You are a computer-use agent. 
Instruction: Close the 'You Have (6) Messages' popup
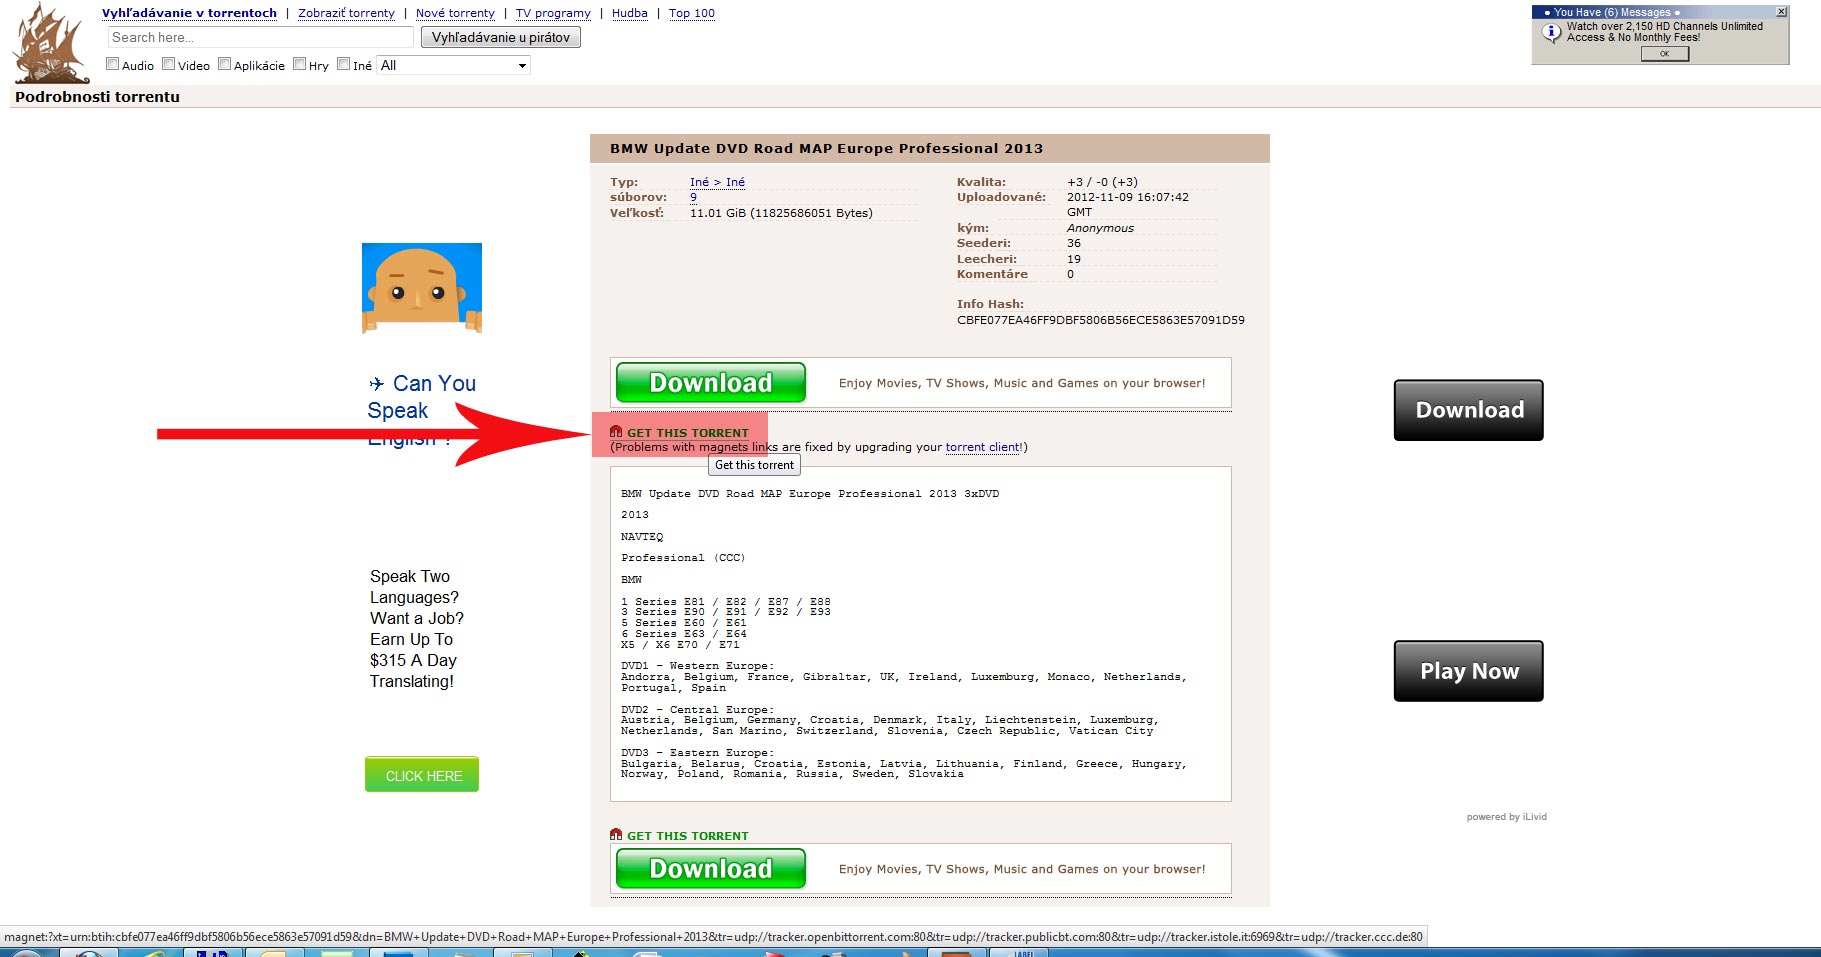1781,12
